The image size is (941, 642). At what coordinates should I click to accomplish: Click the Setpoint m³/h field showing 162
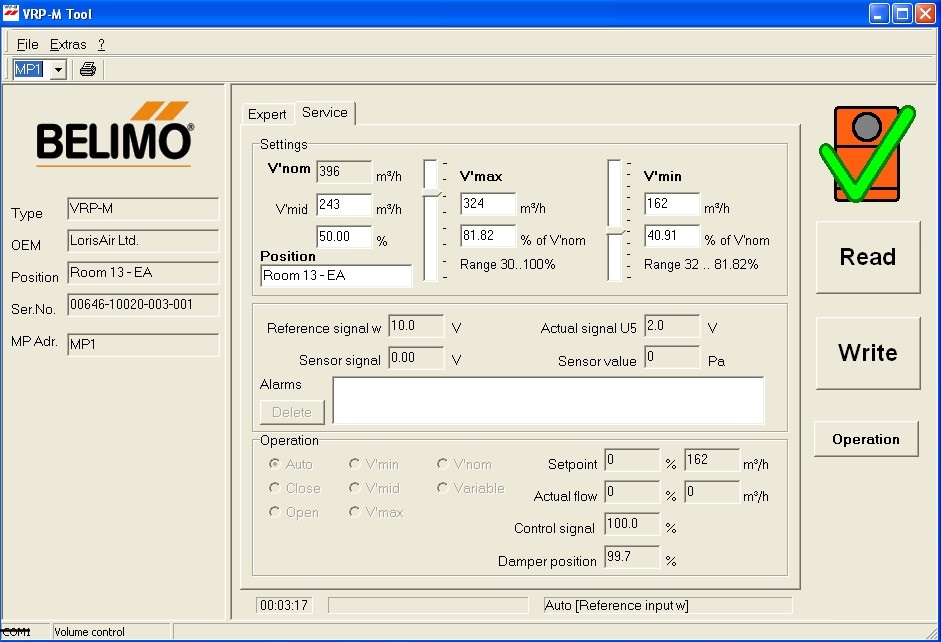[x=712, y=460]
